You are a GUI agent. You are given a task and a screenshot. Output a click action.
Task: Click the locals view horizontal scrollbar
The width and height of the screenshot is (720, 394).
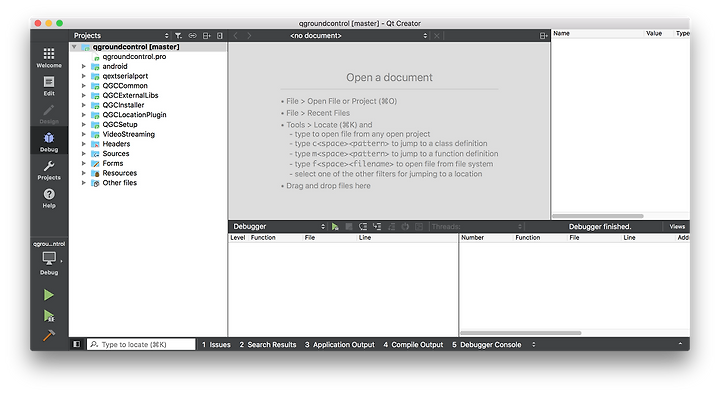(597, 216)
